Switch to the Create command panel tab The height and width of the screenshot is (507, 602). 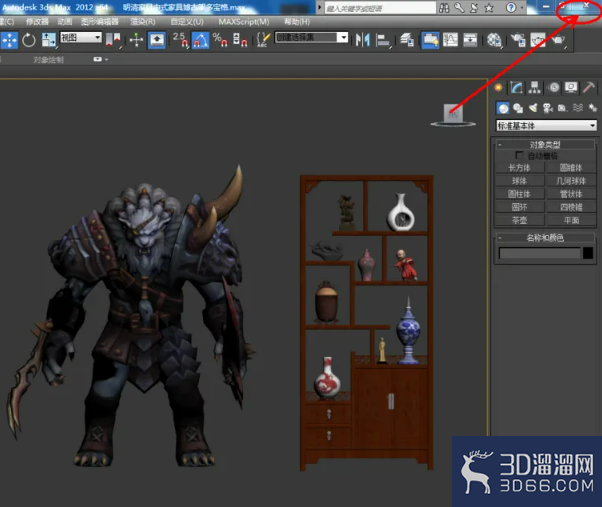[x=498, y=88]
